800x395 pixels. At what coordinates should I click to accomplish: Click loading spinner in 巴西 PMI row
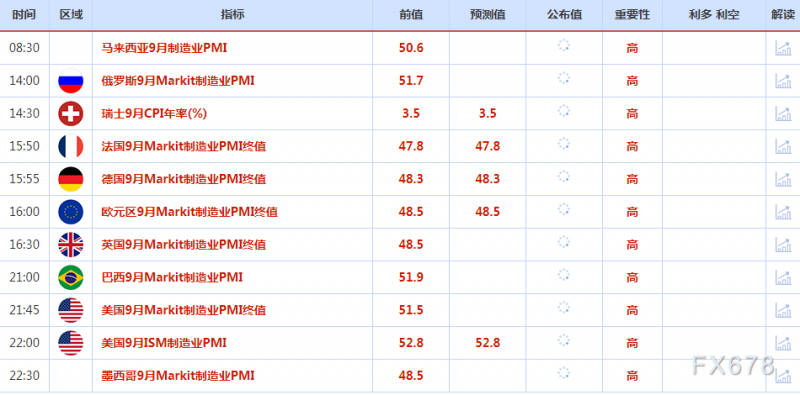pyautogui.click(x=563, y=275)
